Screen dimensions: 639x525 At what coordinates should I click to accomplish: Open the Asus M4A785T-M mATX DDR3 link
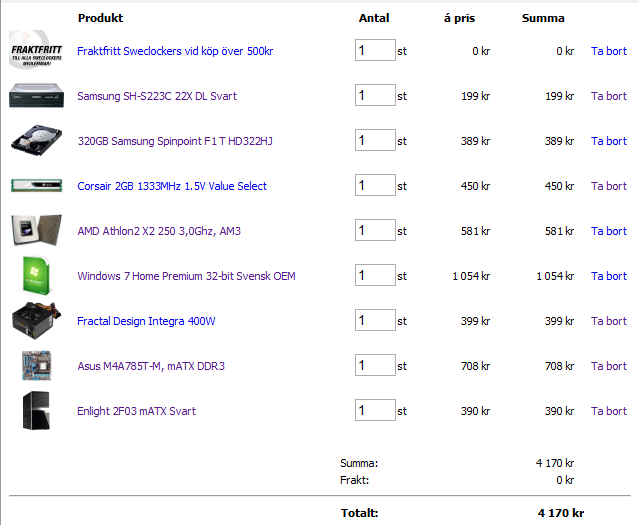(151, 366)
